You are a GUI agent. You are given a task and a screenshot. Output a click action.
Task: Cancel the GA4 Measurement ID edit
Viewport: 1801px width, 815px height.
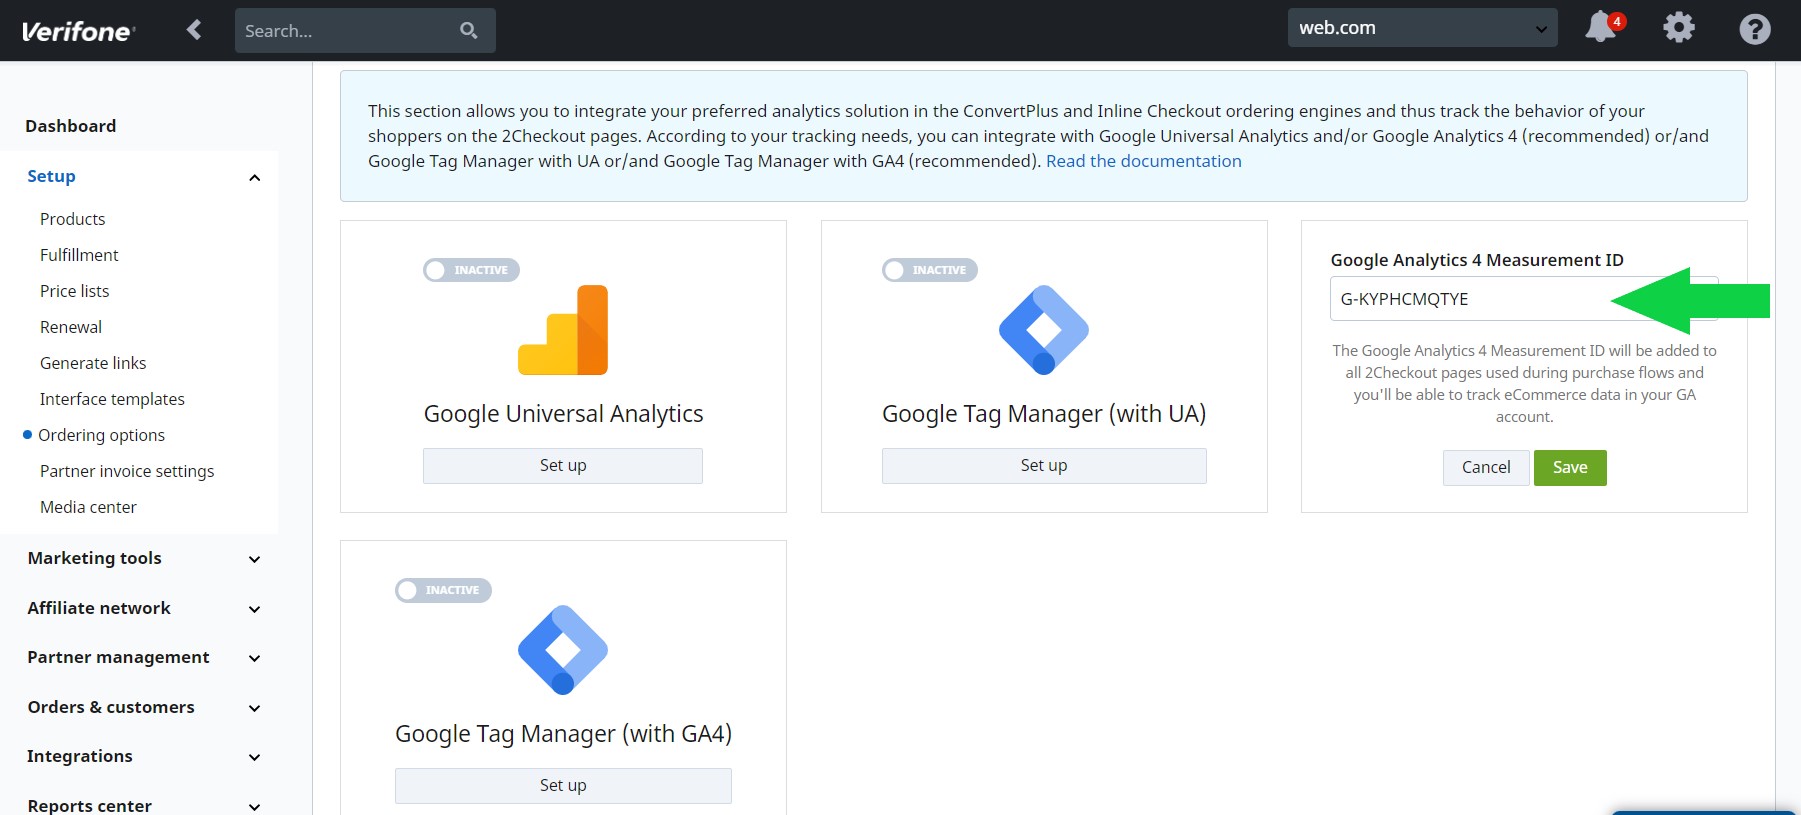1486,467
